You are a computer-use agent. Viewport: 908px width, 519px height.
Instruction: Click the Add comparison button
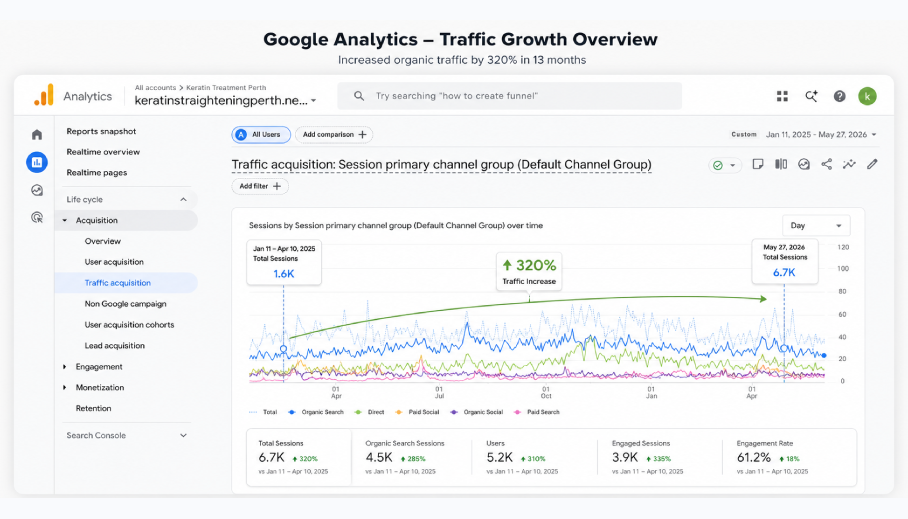point(334,134)
